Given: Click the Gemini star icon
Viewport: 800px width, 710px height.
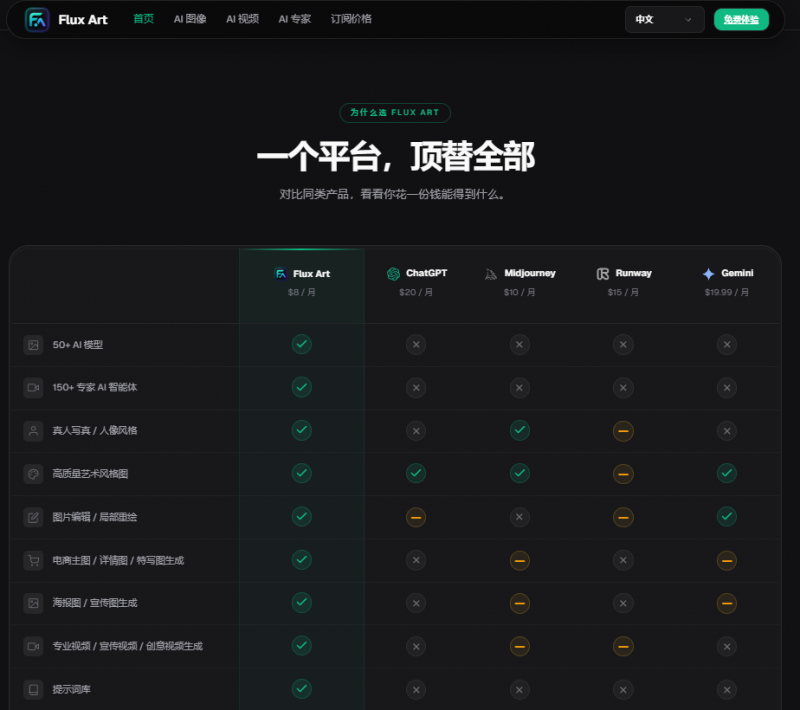Looking at the screenshot, I should [708, 274].
